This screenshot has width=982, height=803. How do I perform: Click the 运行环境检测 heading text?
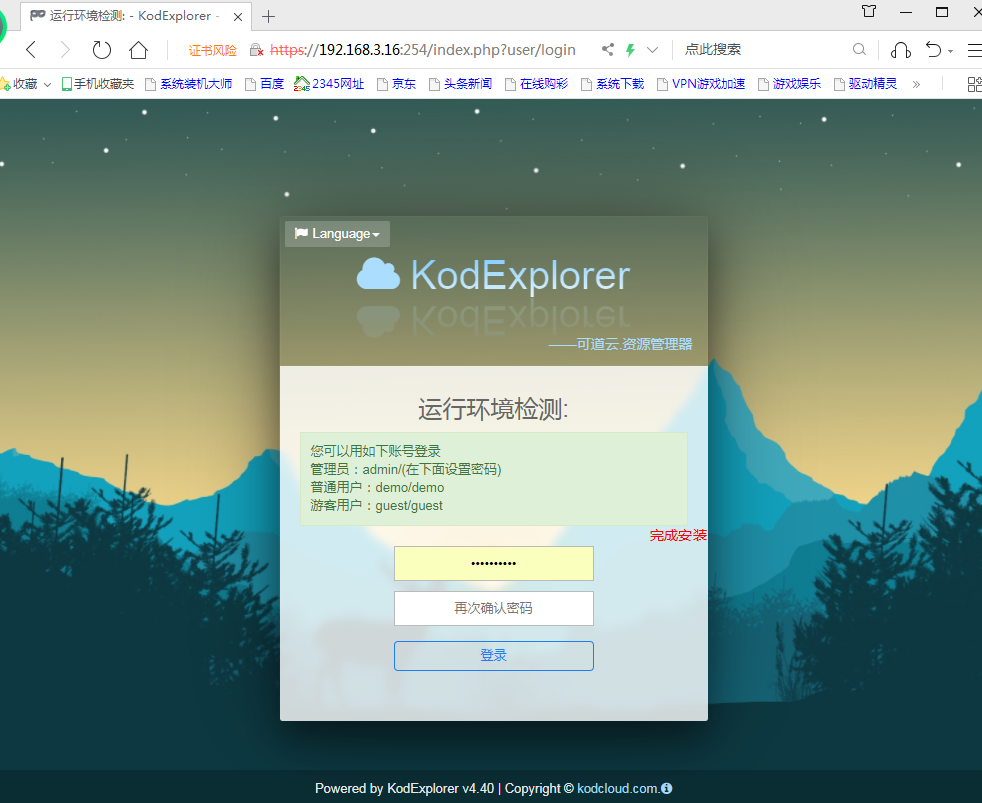494,409
